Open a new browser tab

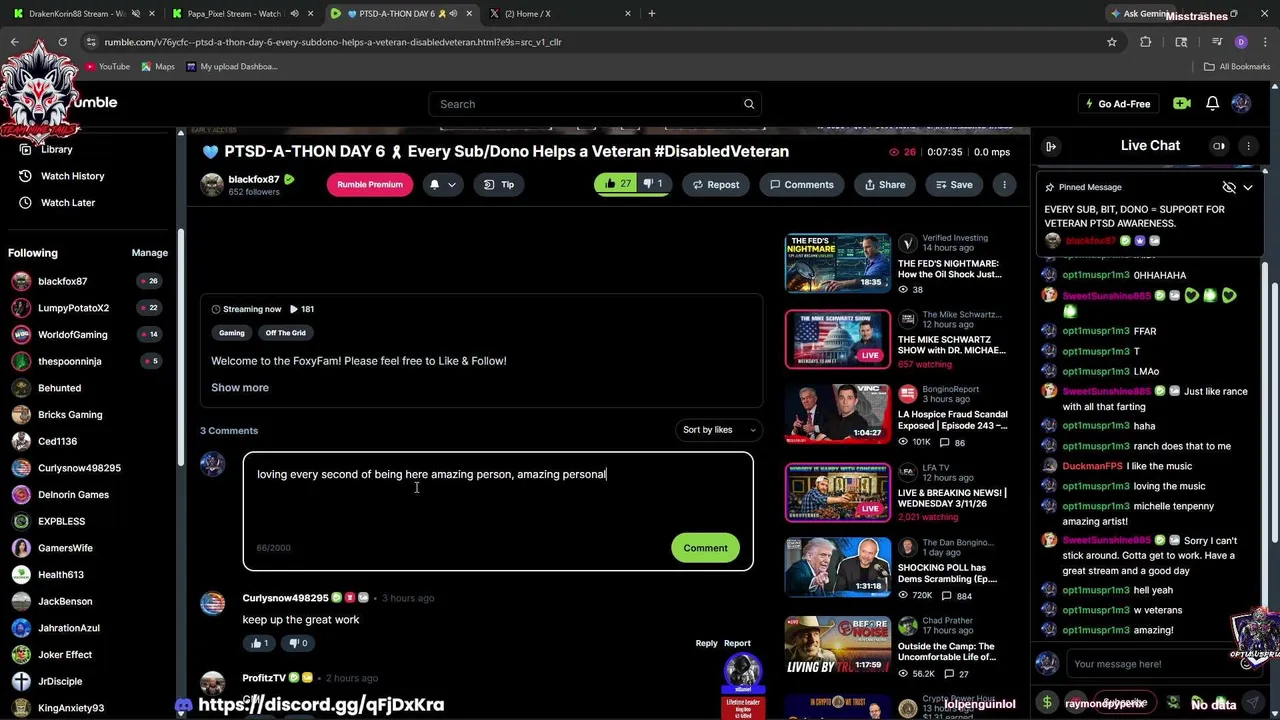tap(652, 14)
